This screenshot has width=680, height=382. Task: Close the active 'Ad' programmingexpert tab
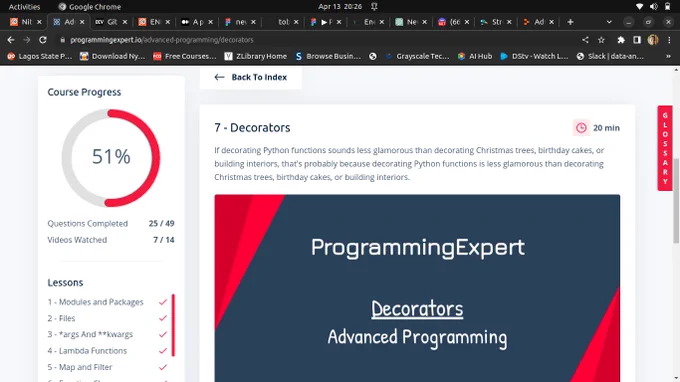(x=82, y=22)
